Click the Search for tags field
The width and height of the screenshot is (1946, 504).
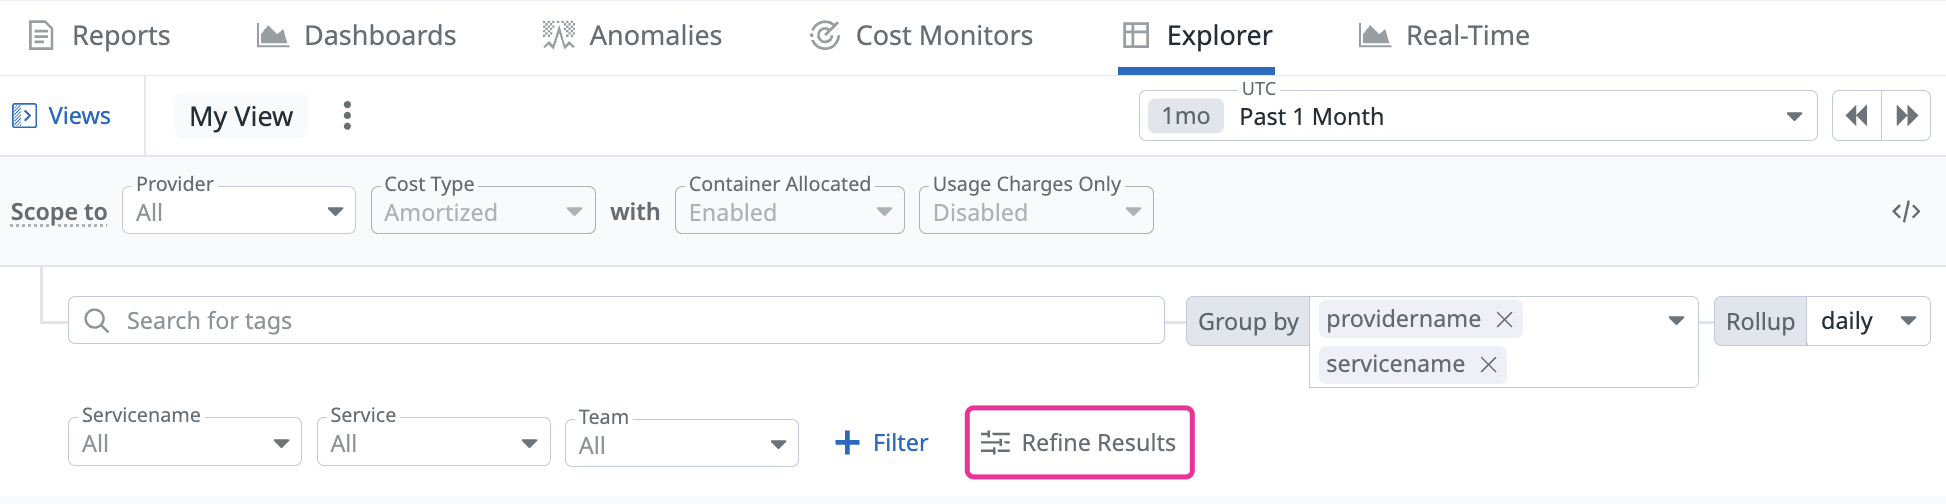(x=615, y=321)
